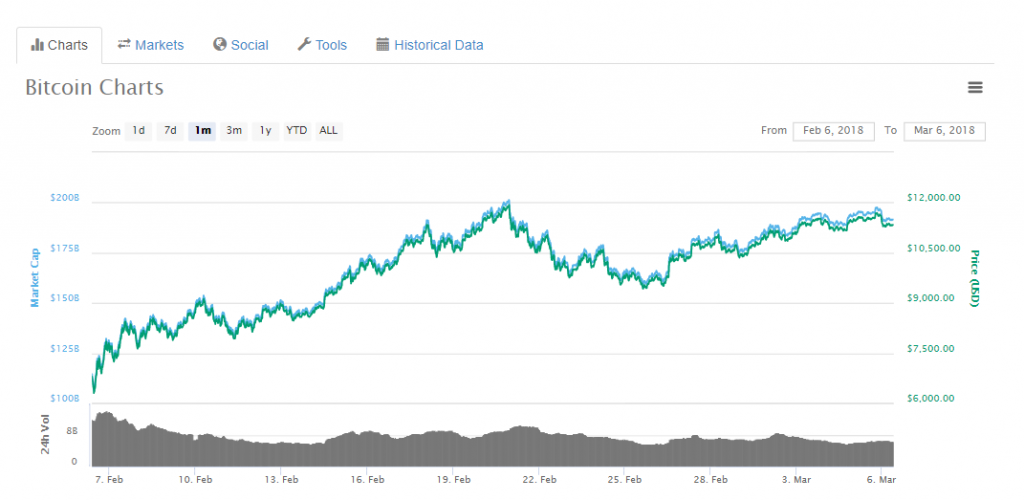
Task: Click the Price (USD) axis label
Action: coord(975,279)
